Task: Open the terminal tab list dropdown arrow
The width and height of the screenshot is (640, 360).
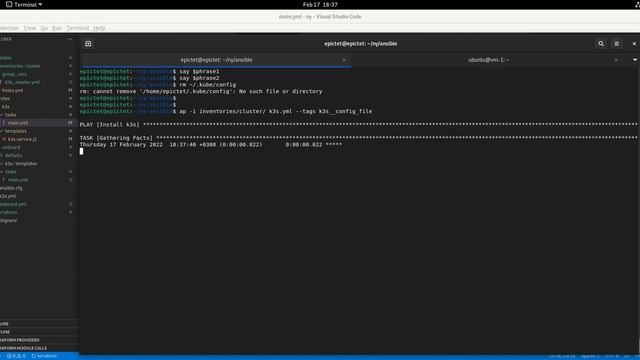Action: click(x=635, y=60)
